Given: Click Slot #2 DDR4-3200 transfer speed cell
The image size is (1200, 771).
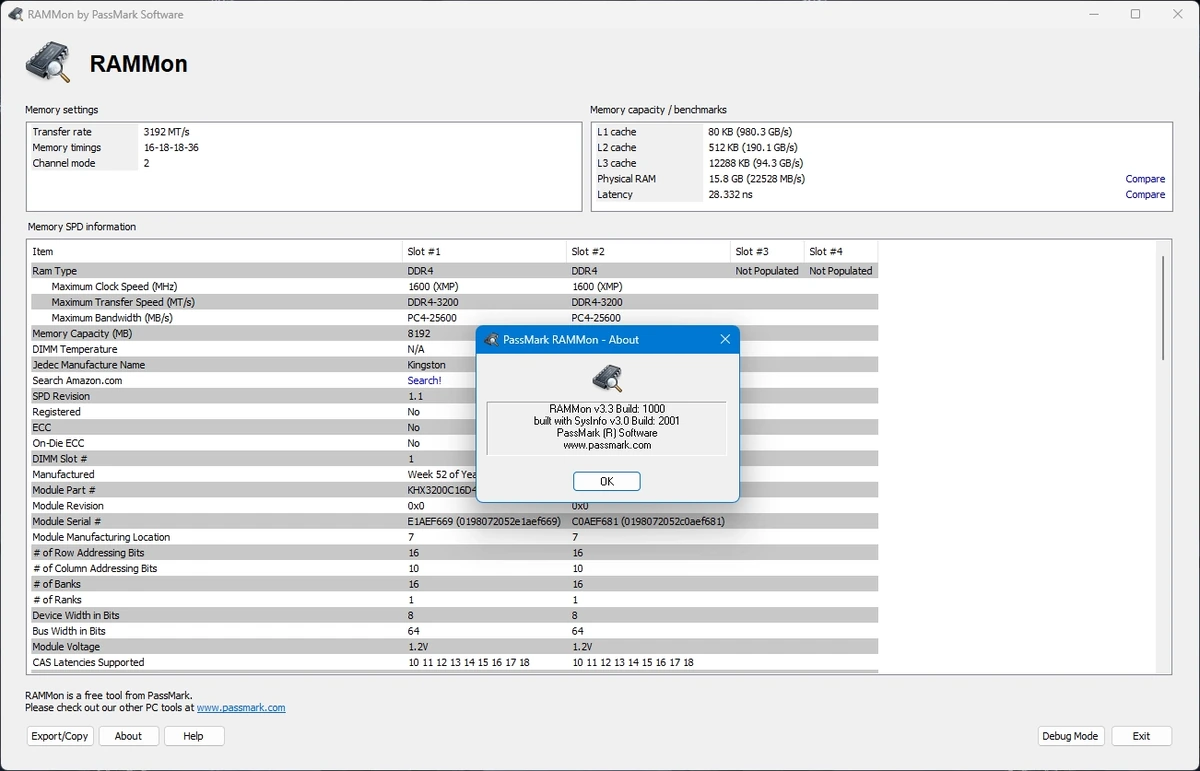Looking at the screenshot, I should 597,302.
